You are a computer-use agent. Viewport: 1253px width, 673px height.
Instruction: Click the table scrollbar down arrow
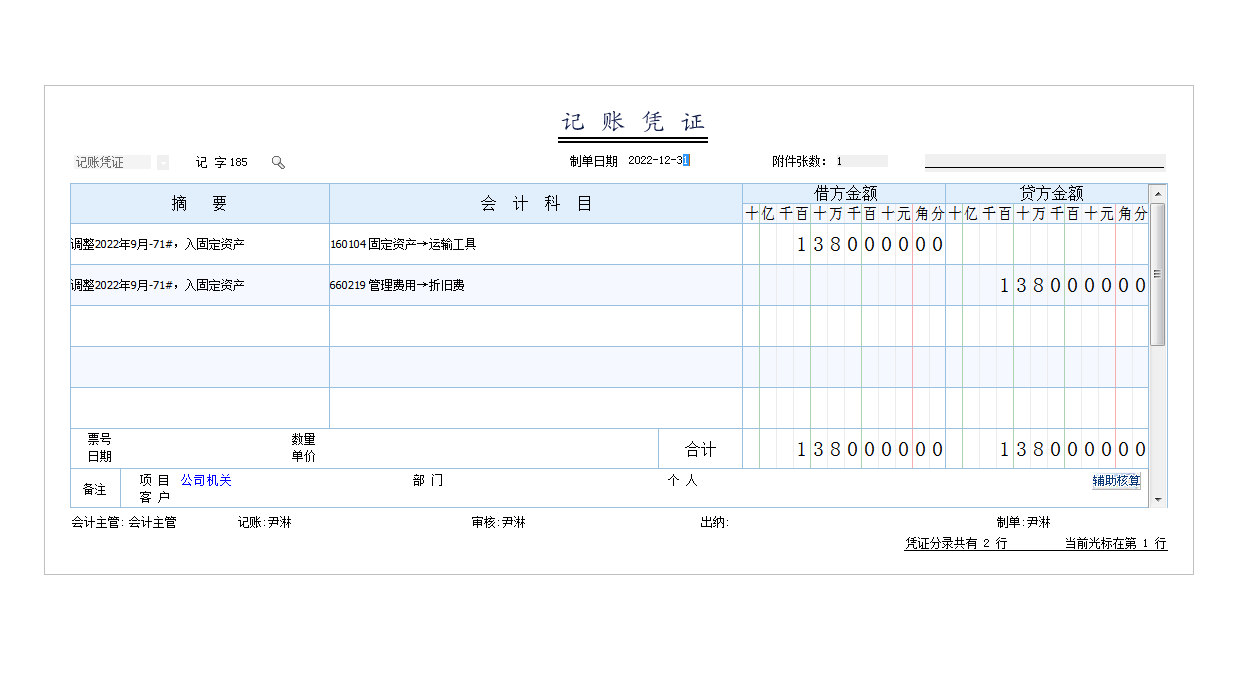click(x=1158, y=499)
